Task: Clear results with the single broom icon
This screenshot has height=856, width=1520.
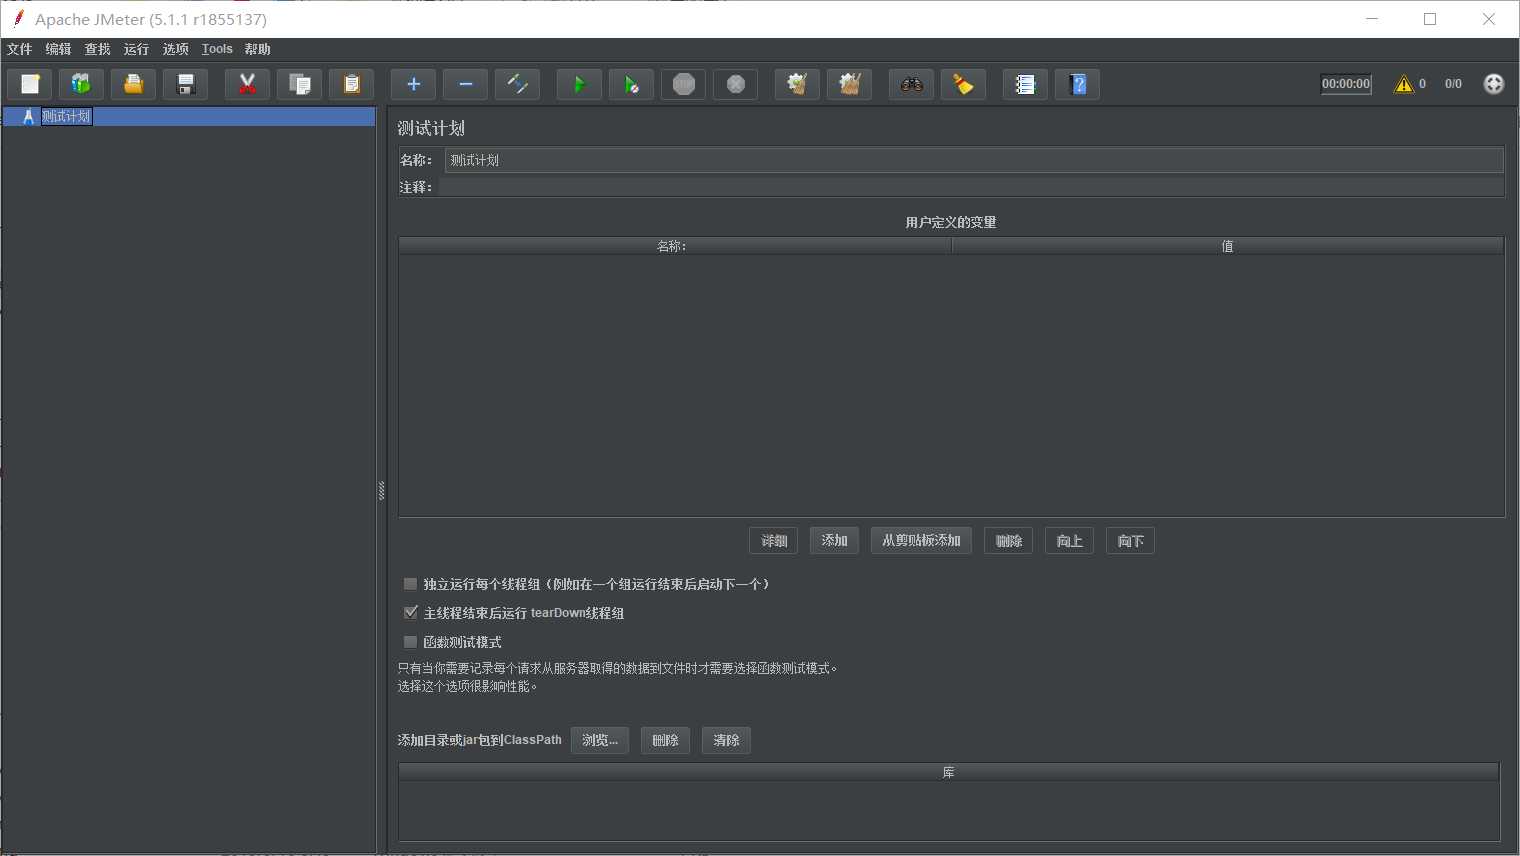Action: [797, 85]
